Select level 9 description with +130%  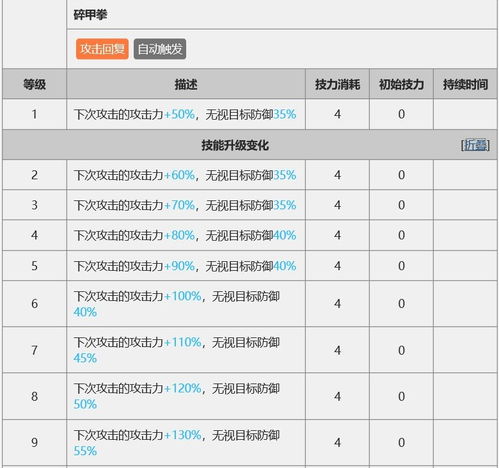[177, 443]
